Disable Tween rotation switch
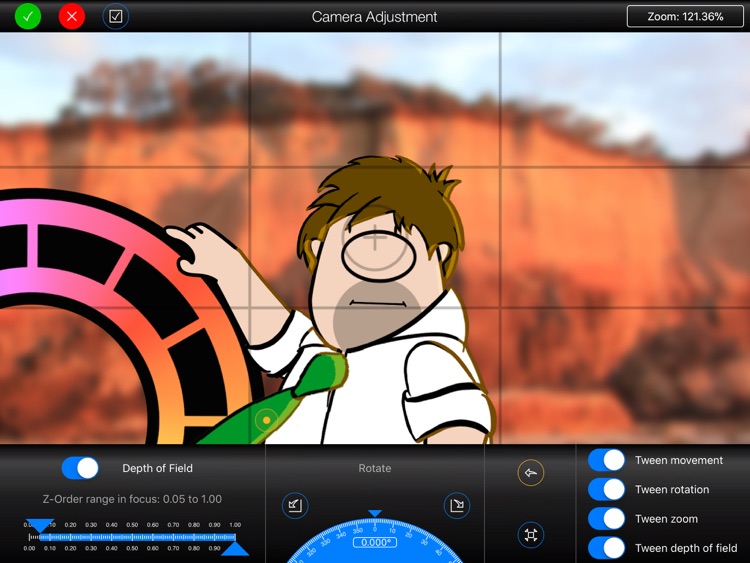Viewport: 750px width, 563px height. pos(606,489)
